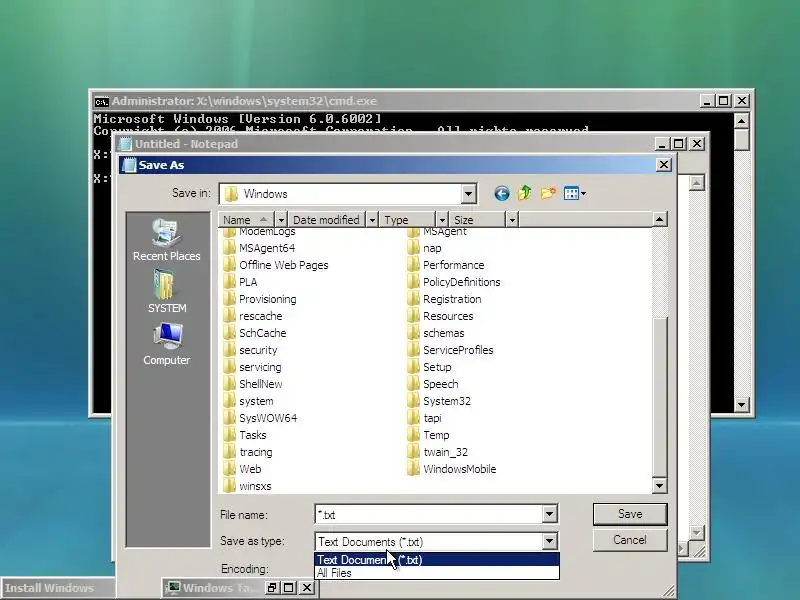Choose Text Documents (*.txt) from the list
Viewport: 800px width, 600px height.
click(x=437, y=560)
